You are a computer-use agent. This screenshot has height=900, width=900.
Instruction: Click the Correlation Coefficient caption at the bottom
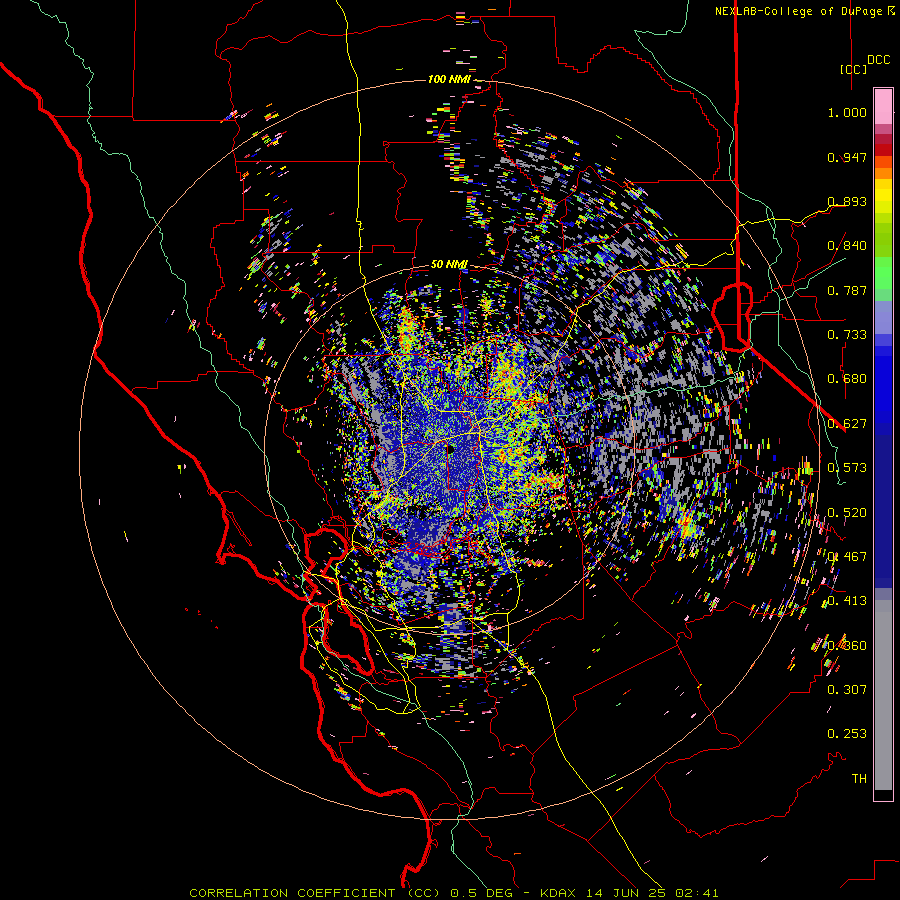click(453, 893)
